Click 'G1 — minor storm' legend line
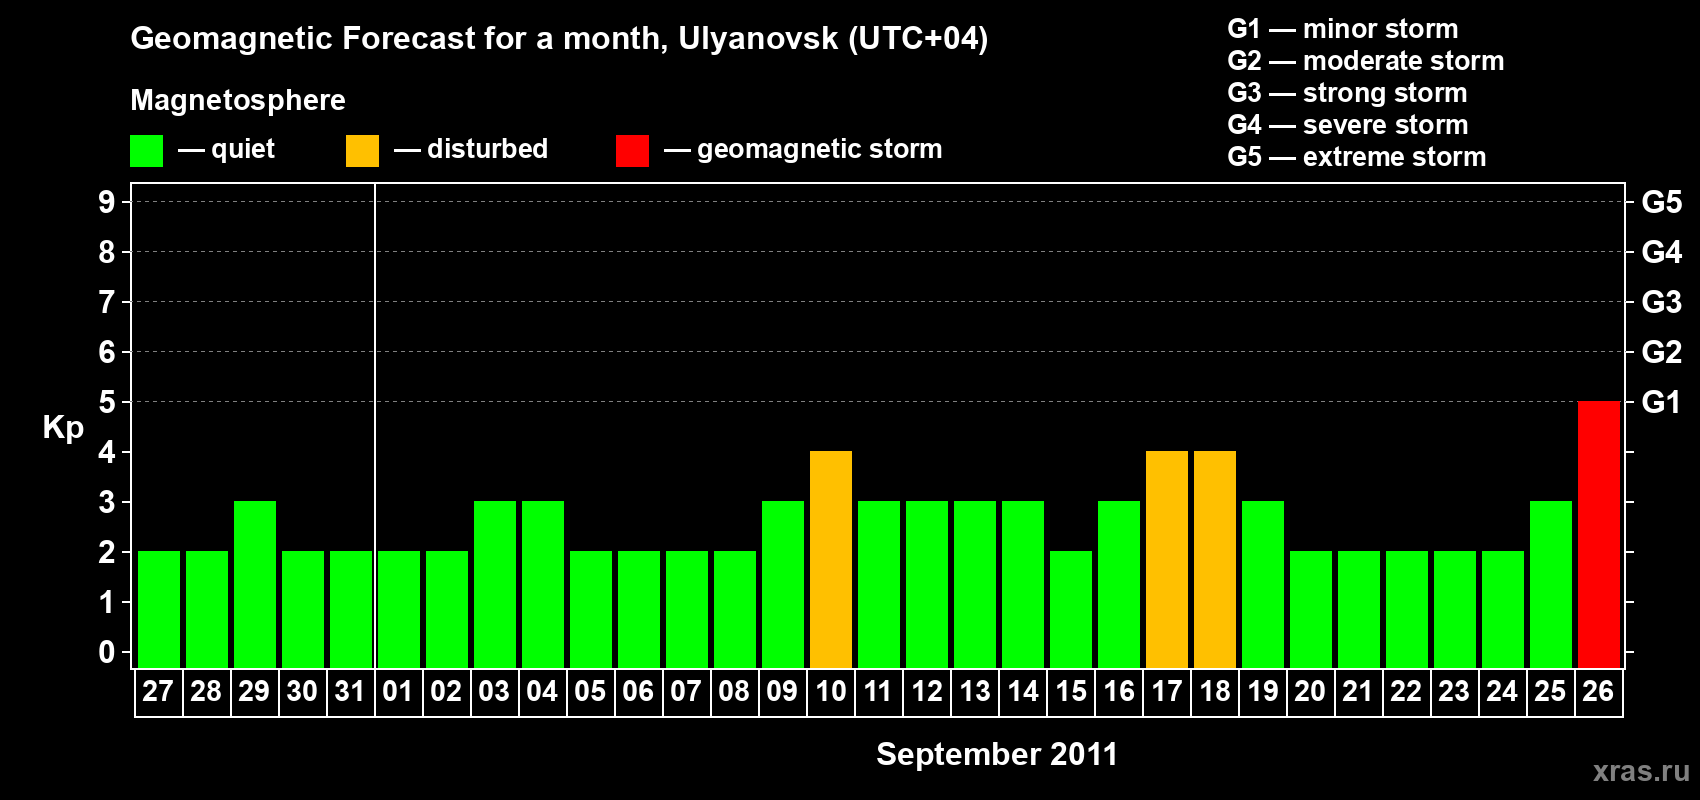The height and width of the screenshot is (800, 1700). point(1343,29)
